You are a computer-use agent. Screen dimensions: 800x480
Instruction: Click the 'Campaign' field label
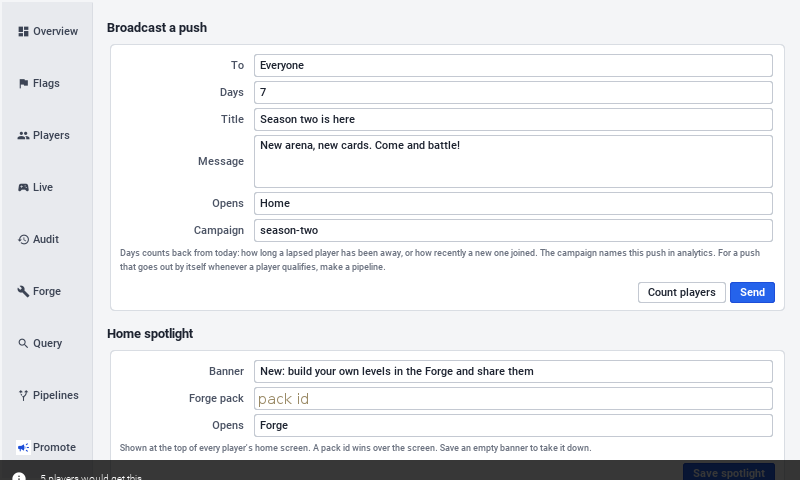(219, 231)
